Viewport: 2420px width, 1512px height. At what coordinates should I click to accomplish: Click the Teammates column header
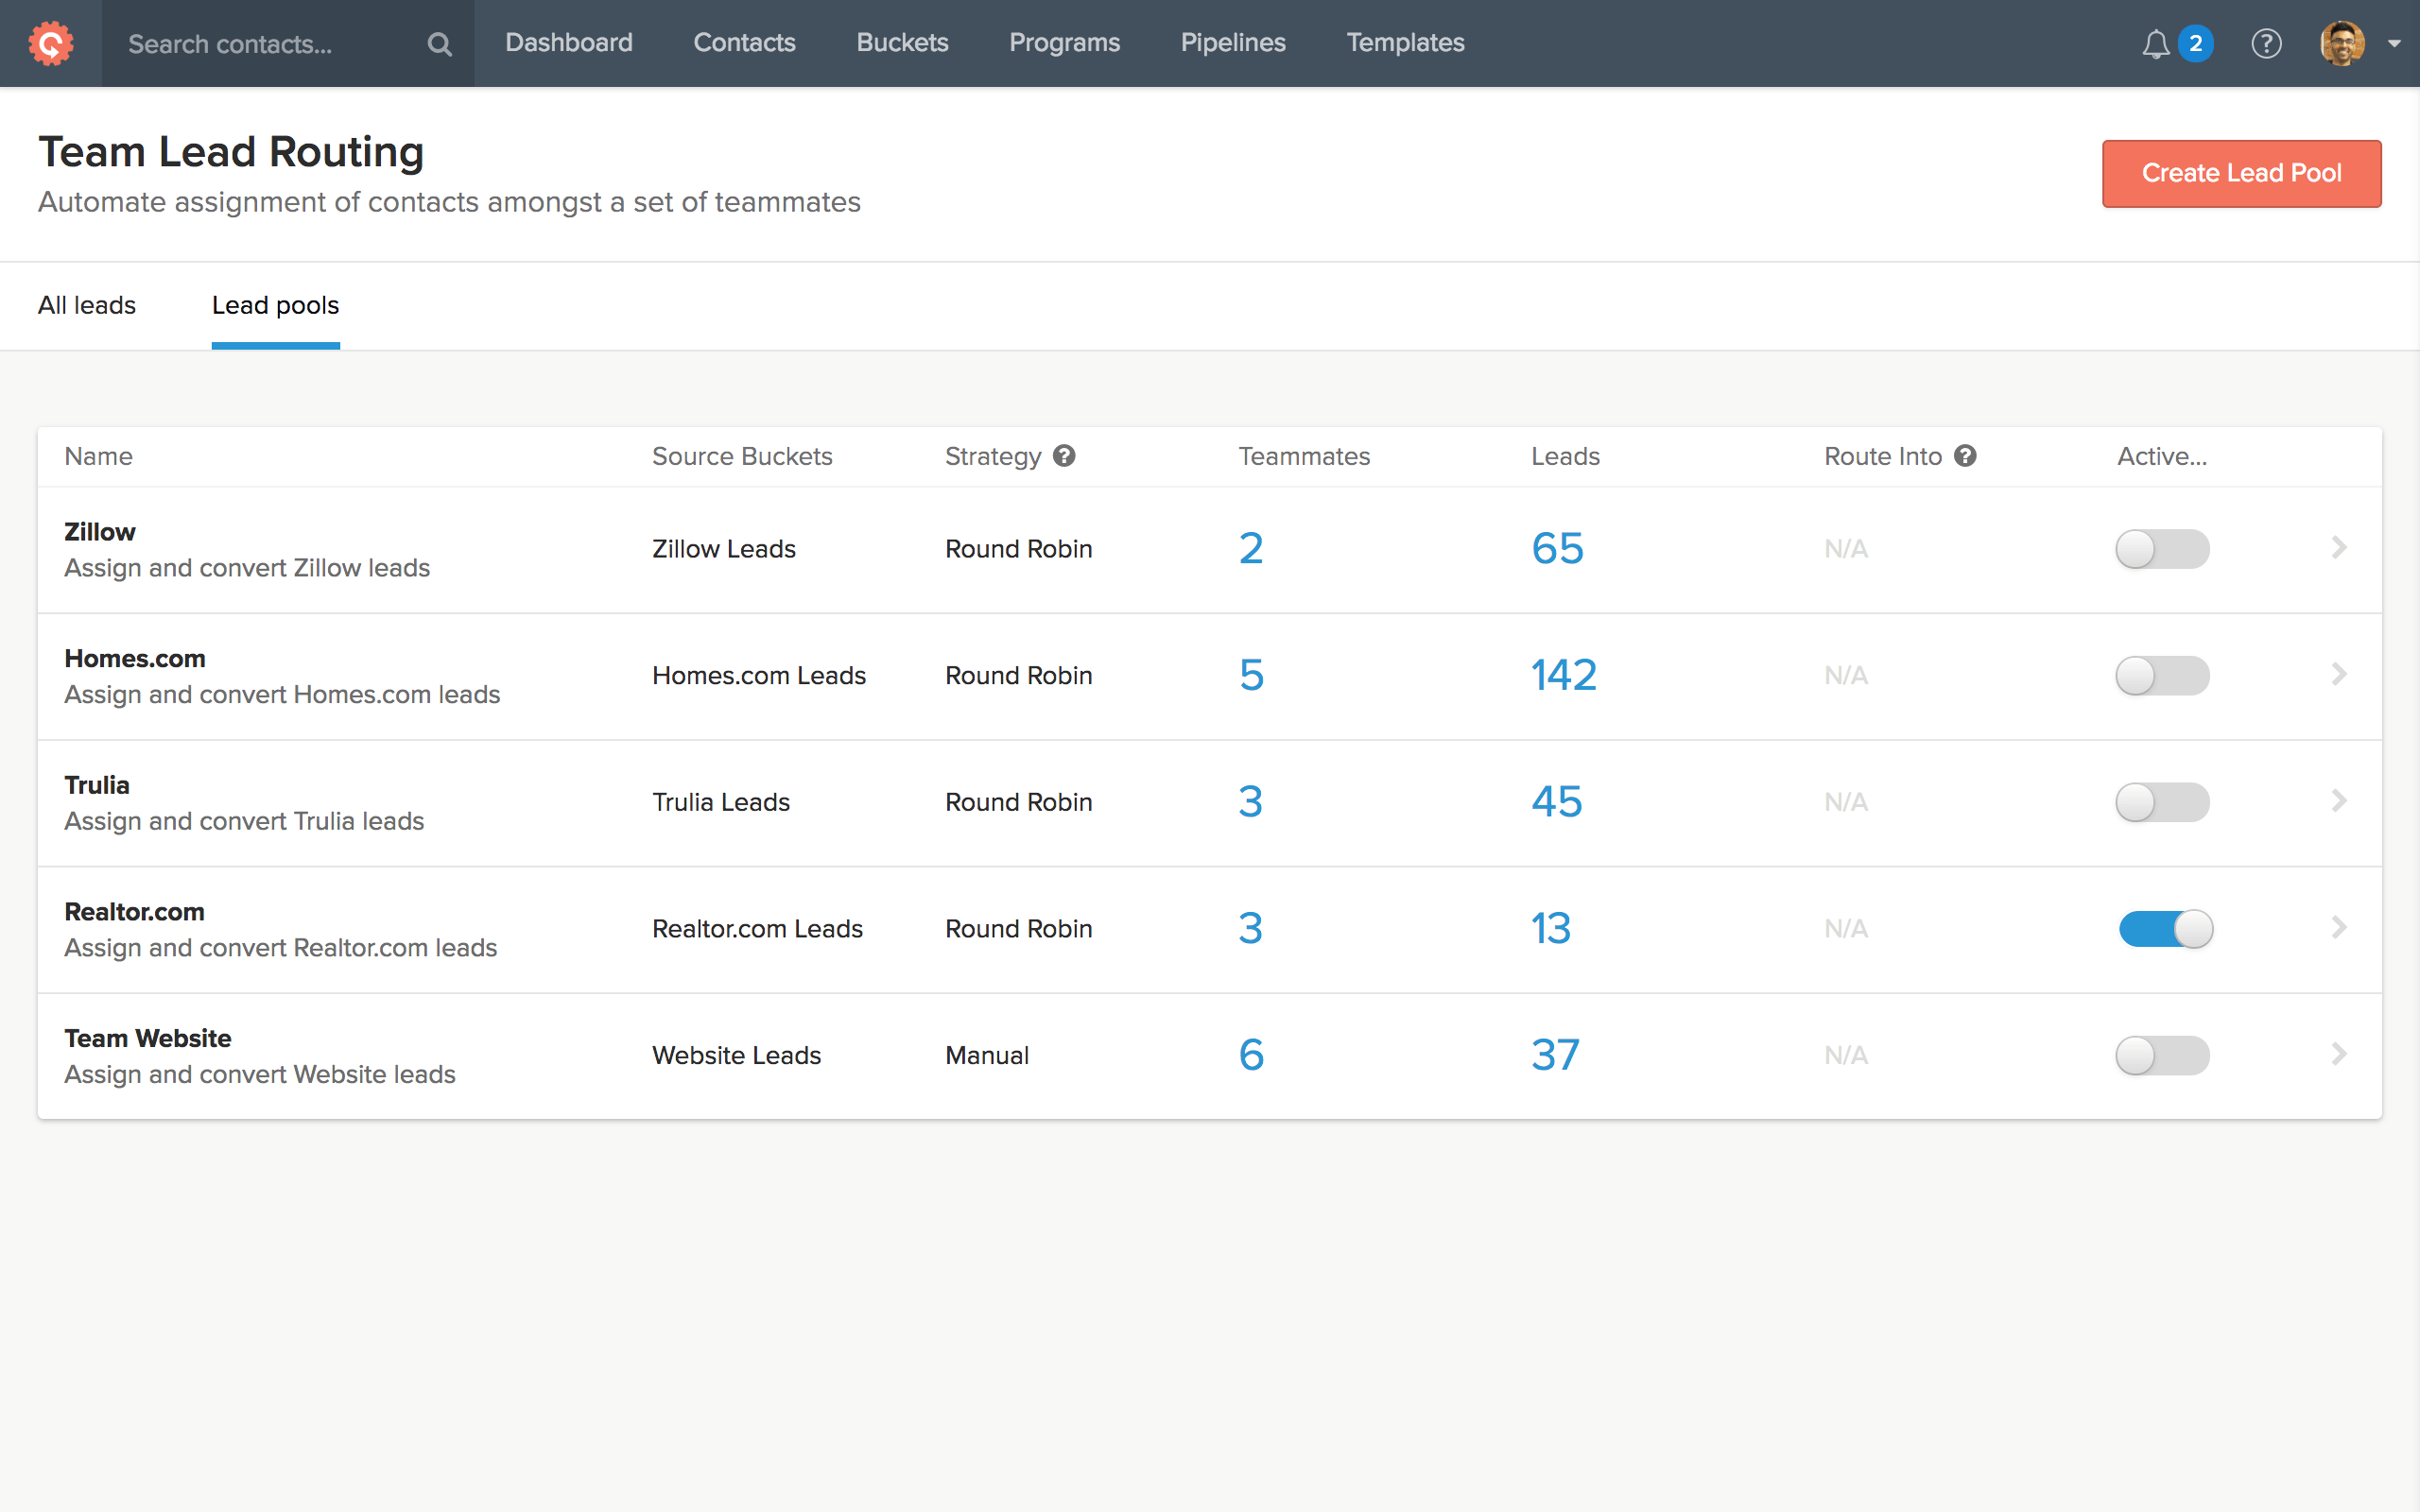[1304, 456]
